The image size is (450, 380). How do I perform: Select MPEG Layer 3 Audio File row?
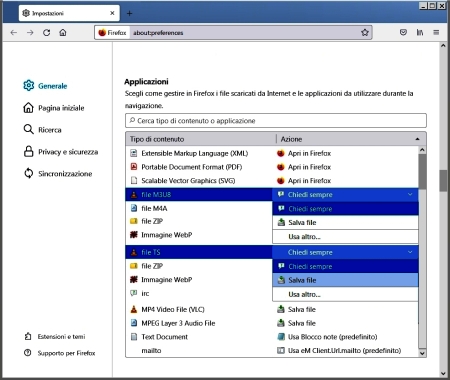pos(272,323)
